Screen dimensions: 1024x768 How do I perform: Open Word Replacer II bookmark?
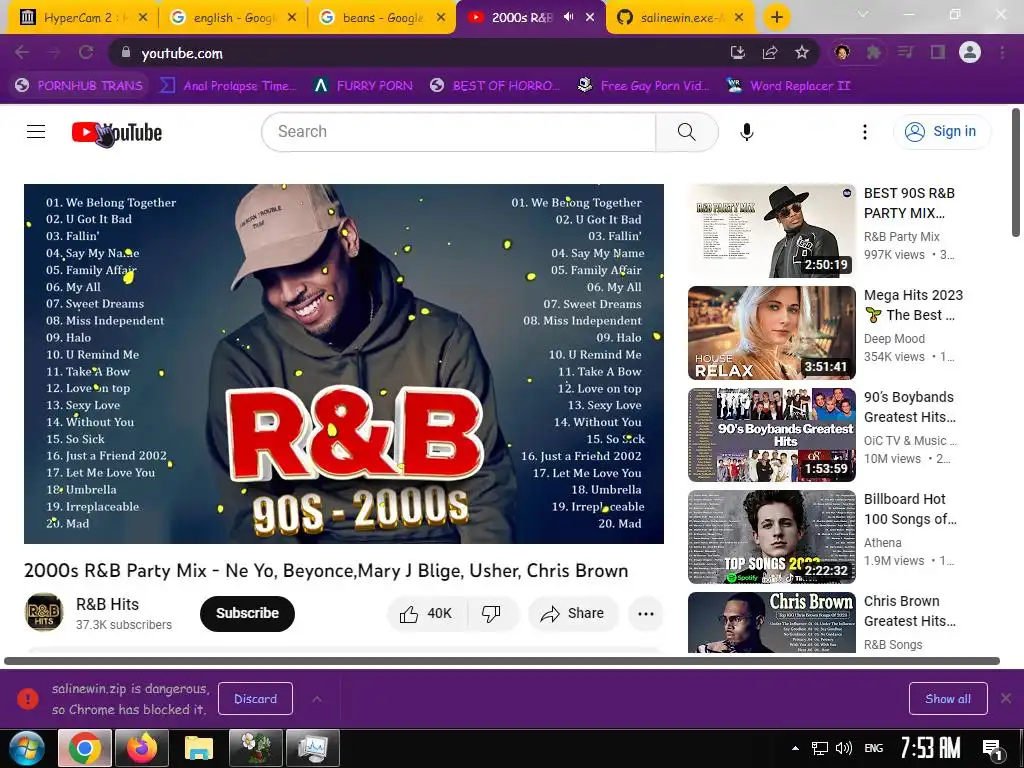coord(788,86)
